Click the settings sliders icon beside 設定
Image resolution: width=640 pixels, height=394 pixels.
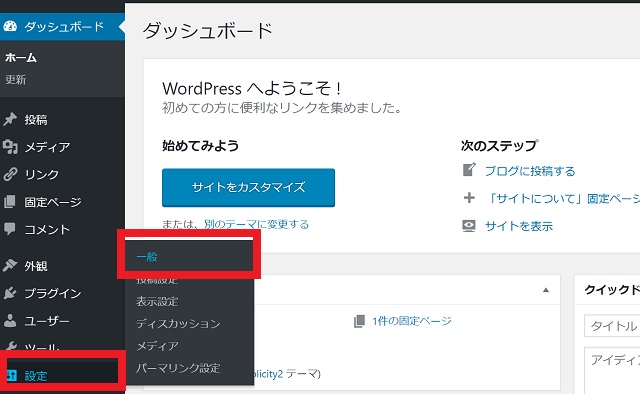tap(12, 375)
